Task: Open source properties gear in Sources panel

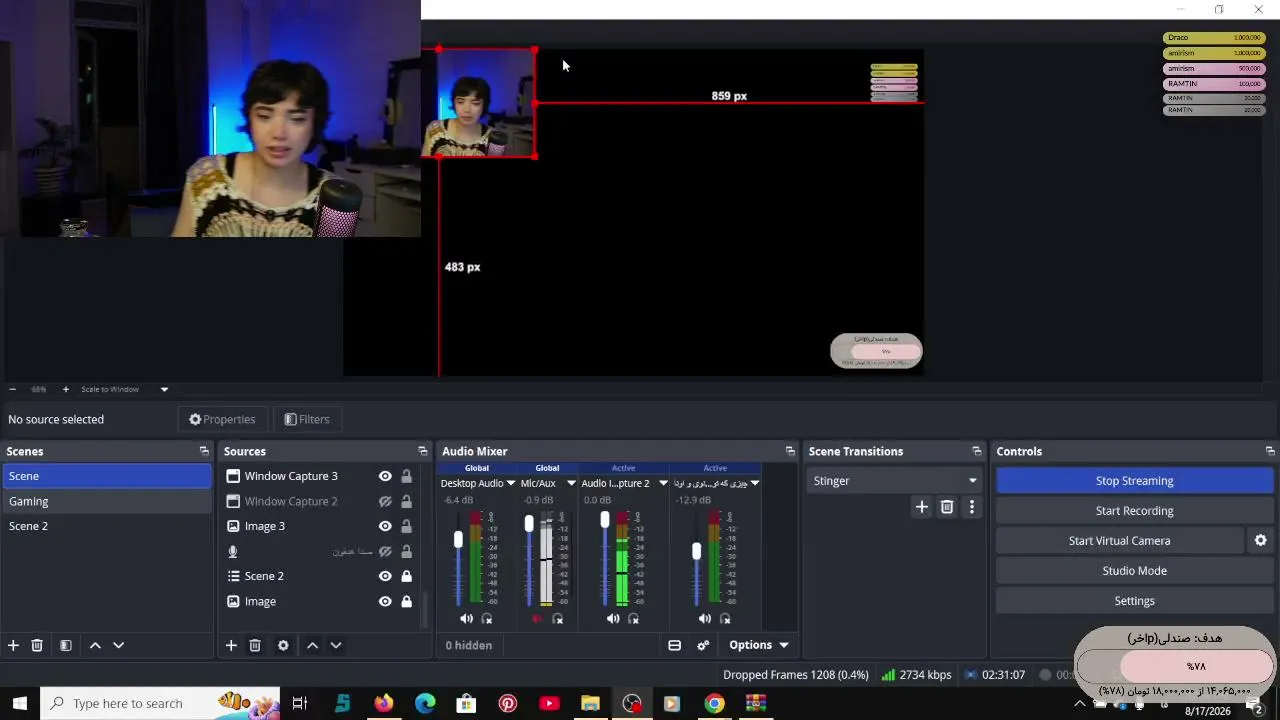Action: (283, 646)
